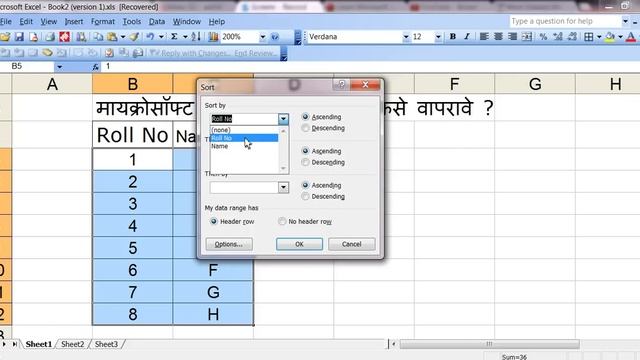Switch to Sheet3 tab
640x360 pixels.
[106, 344]
